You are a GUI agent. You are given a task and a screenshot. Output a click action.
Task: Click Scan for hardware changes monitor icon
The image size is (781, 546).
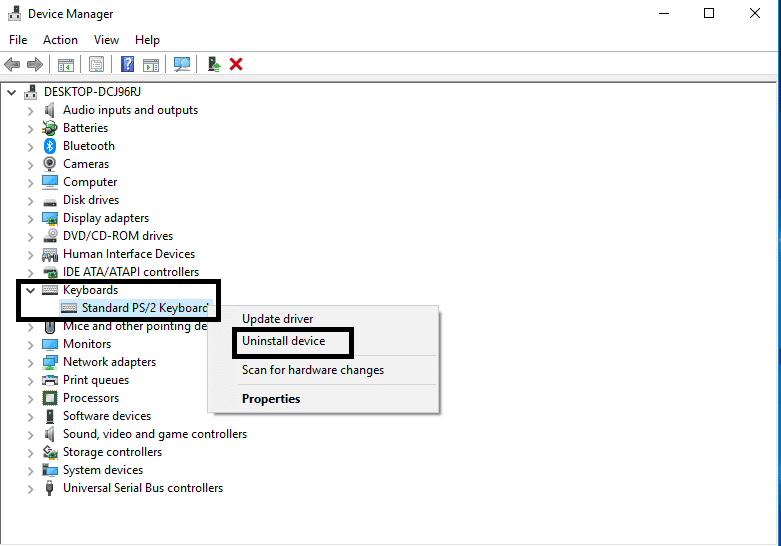coord(182,64)
